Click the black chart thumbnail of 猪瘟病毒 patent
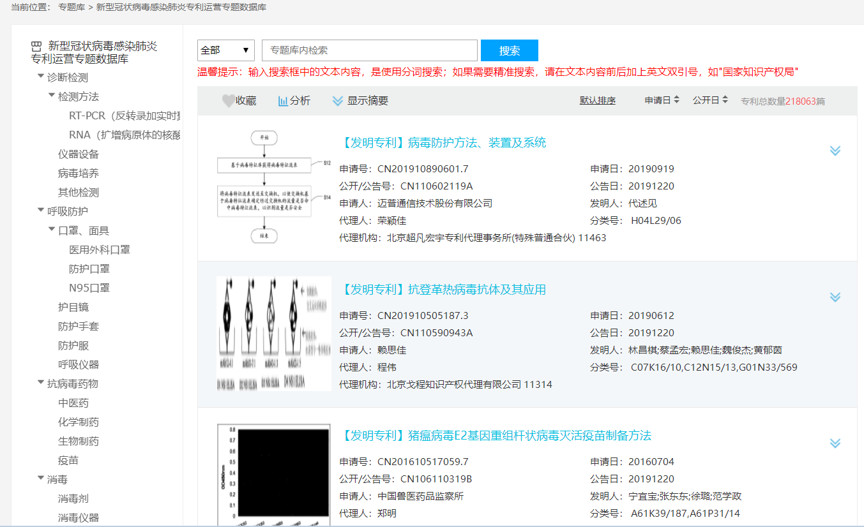Viewport: 864px width, 527px height. pyautogui.click(x=274, y=475)
